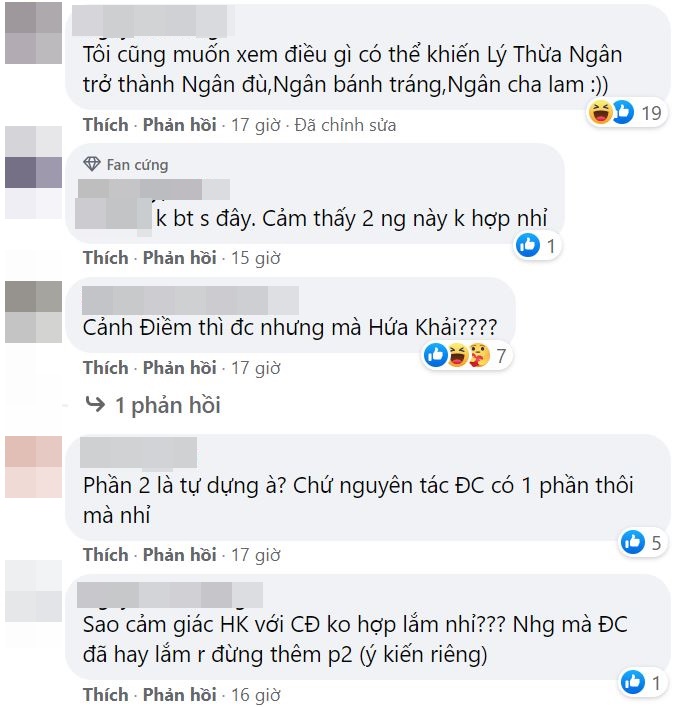The image size is (680, 707).
Task: Click the like icon on the HK với CĐ comment
Action: point(633,682)
